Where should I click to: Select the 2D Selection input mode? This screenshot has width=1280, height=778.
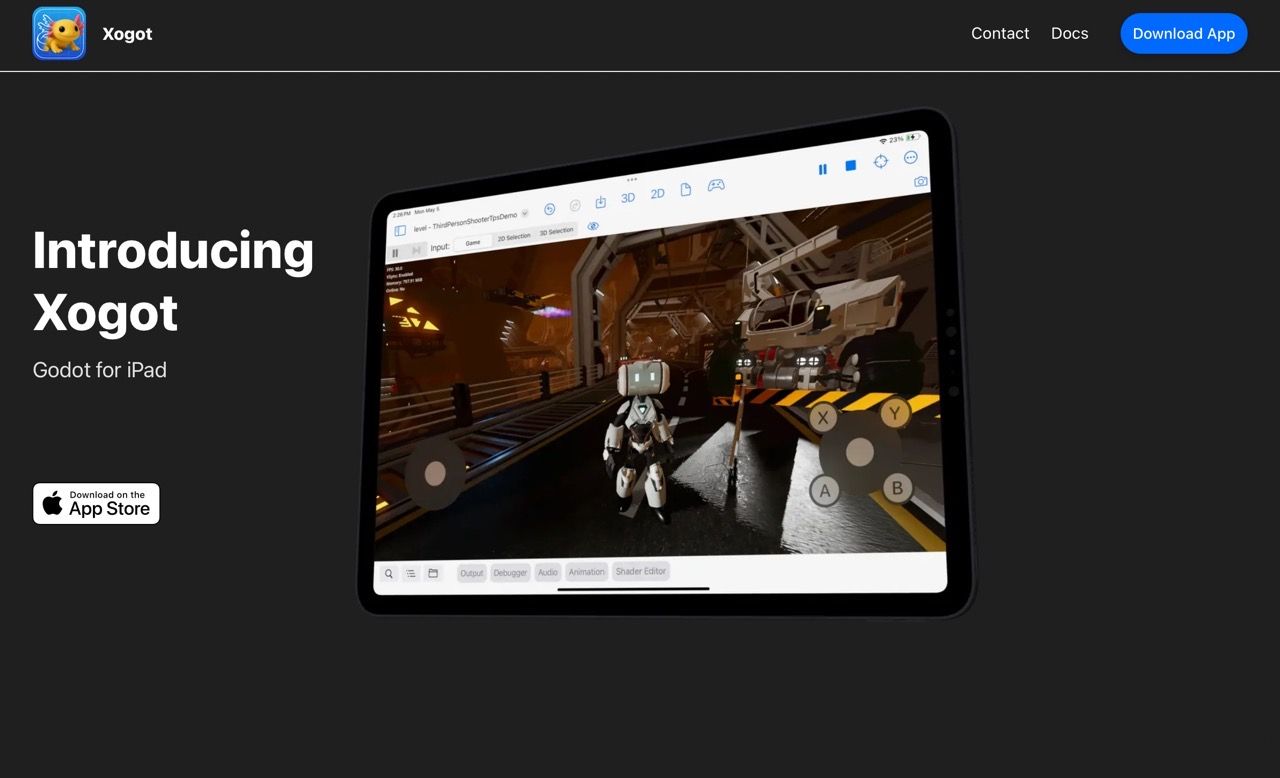[513, 237]
